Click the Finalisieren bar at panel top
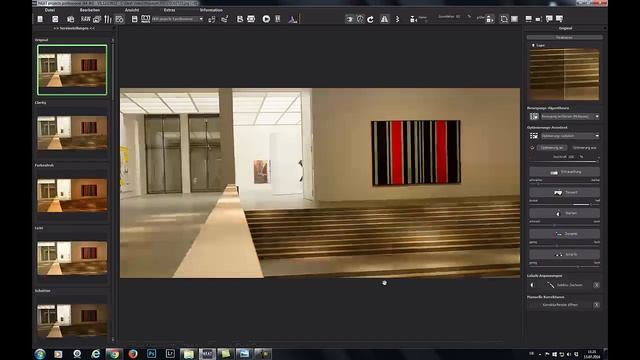This screenshot has width=640, height=360. (x=564, y=38)
